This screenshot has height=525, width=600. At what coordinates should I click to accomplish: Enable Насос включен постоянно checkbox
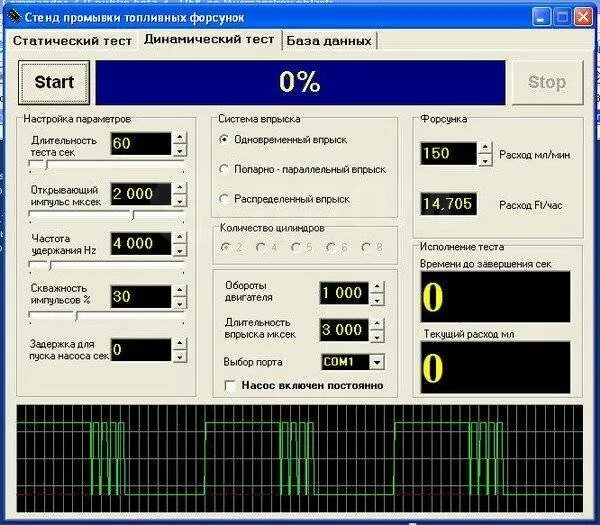(230, 386)
